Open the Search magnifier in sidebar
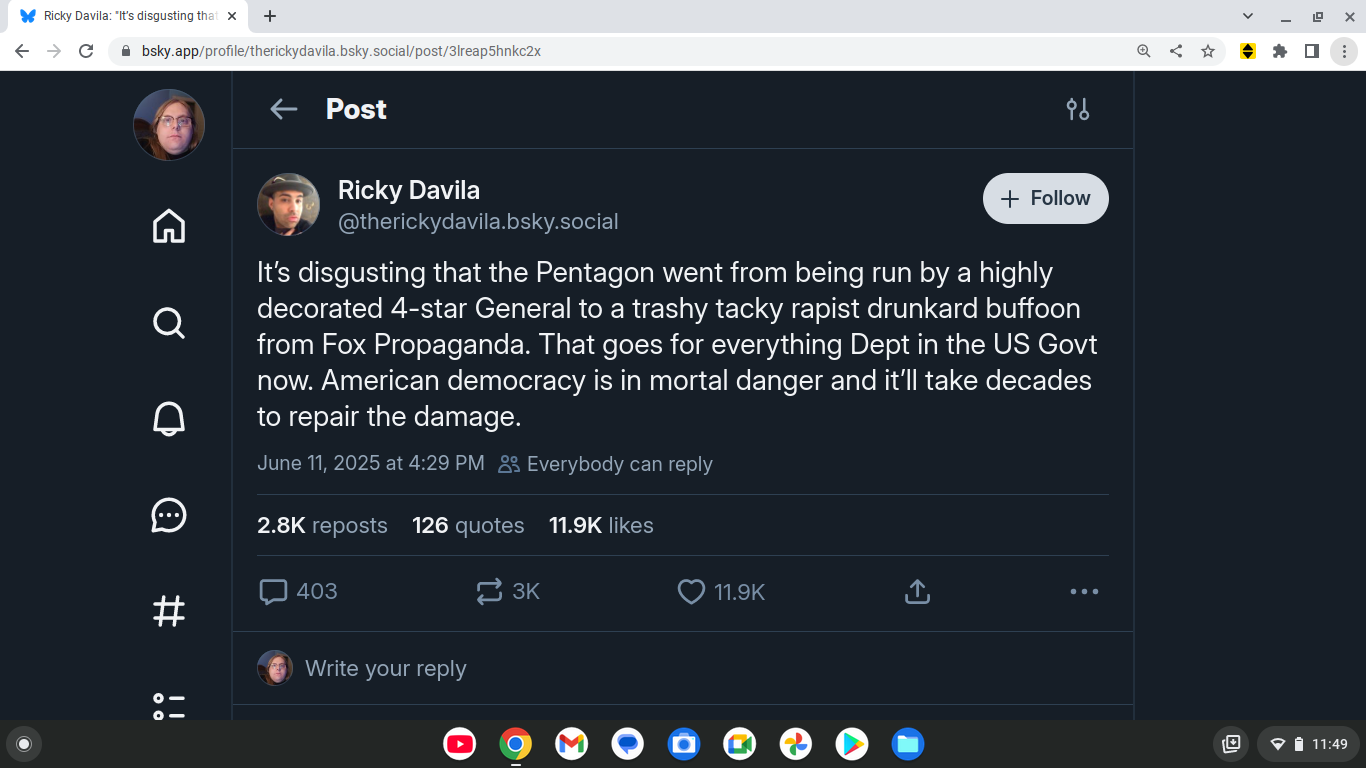The height and width of the screenshot is (768, 1366). [x=169, y=323]
